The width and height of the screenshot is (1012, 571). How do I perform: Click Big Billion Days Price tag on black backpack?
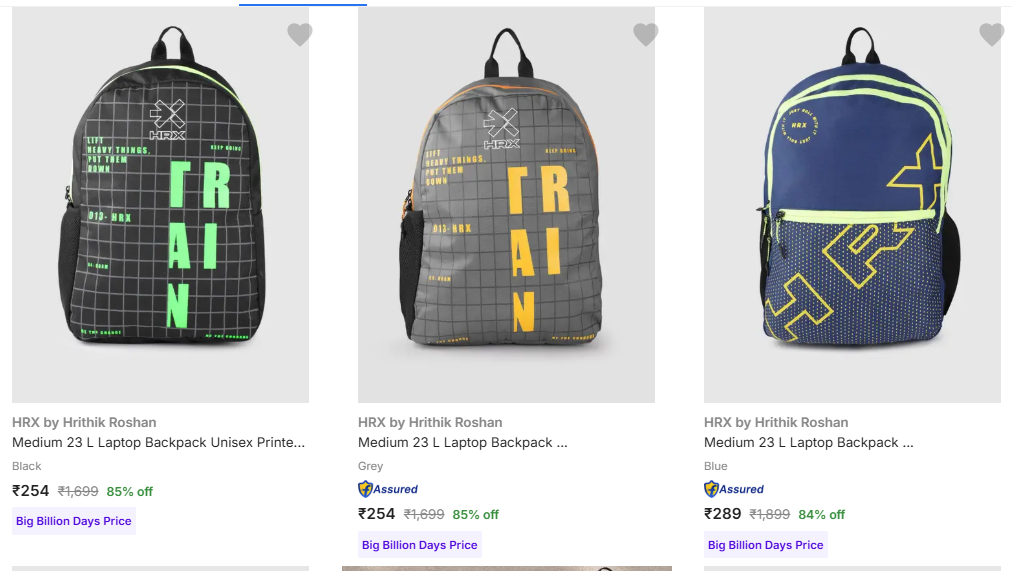point(74,521)
